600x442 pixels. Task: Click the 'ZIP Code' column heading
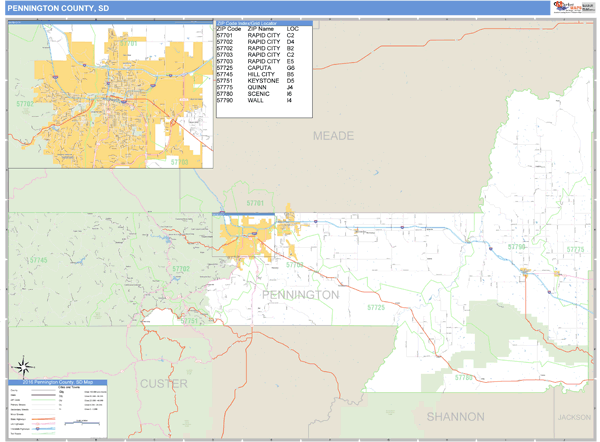coord(229,29)
